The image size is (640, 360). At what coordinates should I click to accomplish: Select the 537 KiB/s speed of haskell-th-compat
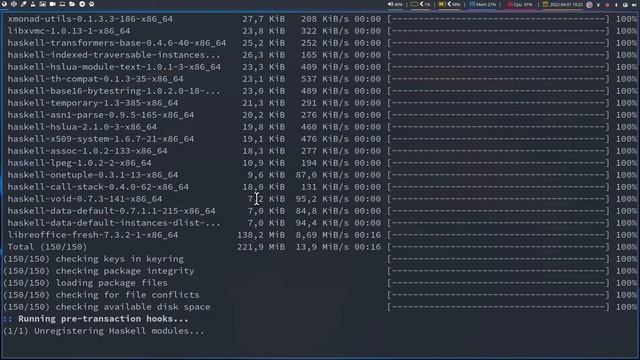pos(325,79)
